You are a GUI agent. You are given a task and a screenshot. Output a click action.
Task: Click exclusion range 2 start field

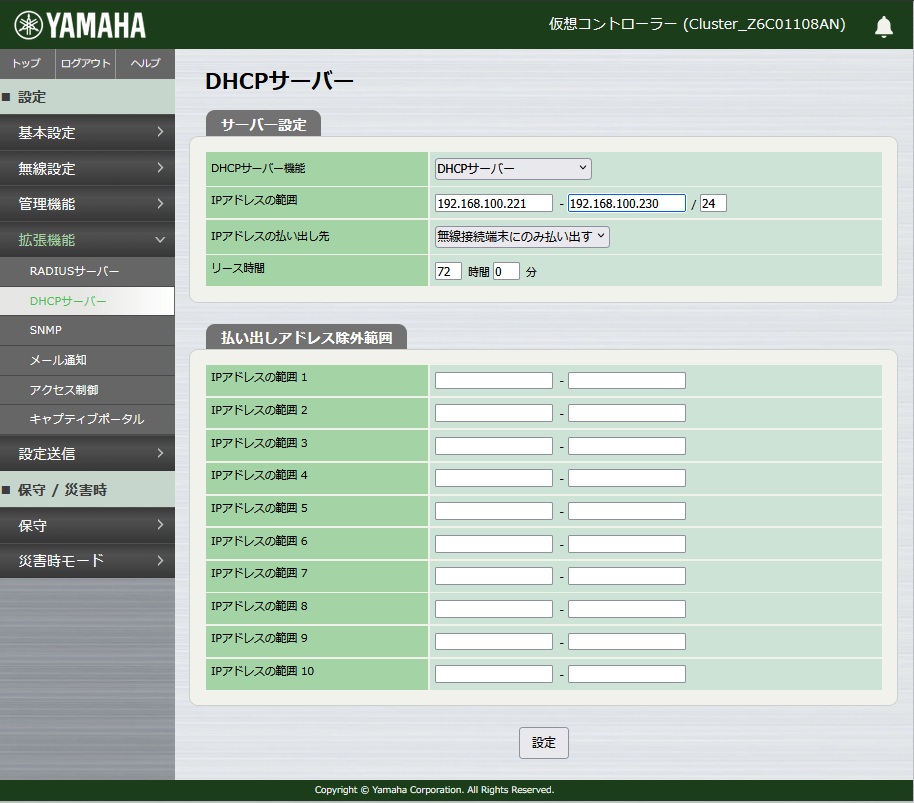click(494, 413)
